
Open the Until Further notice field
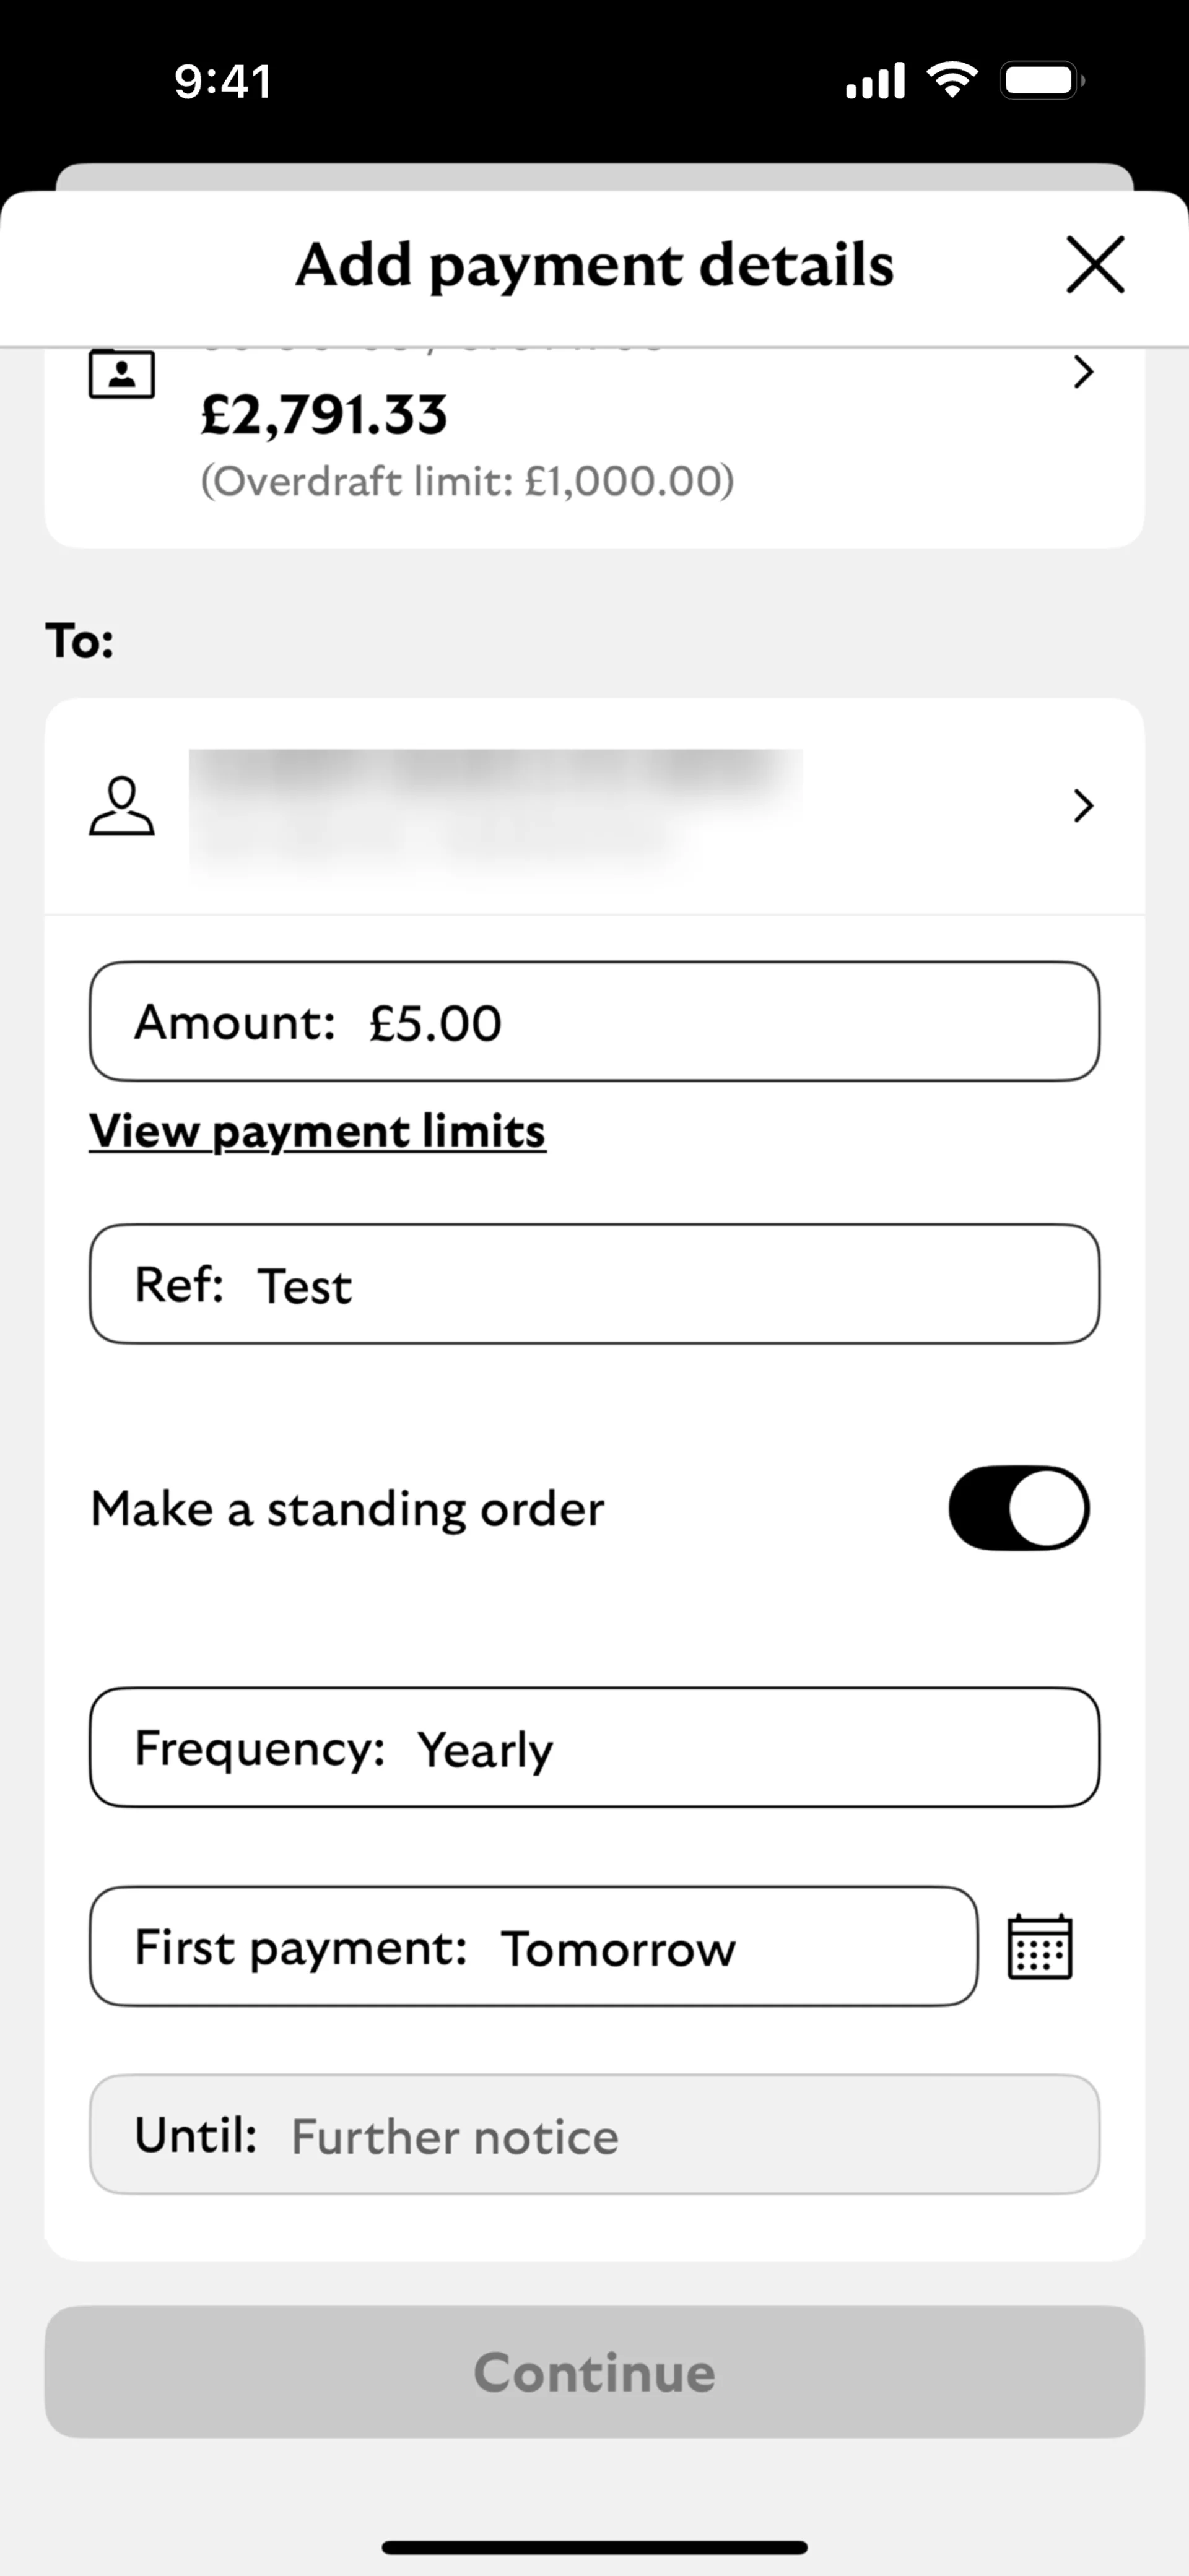(x=594, y=2135)
